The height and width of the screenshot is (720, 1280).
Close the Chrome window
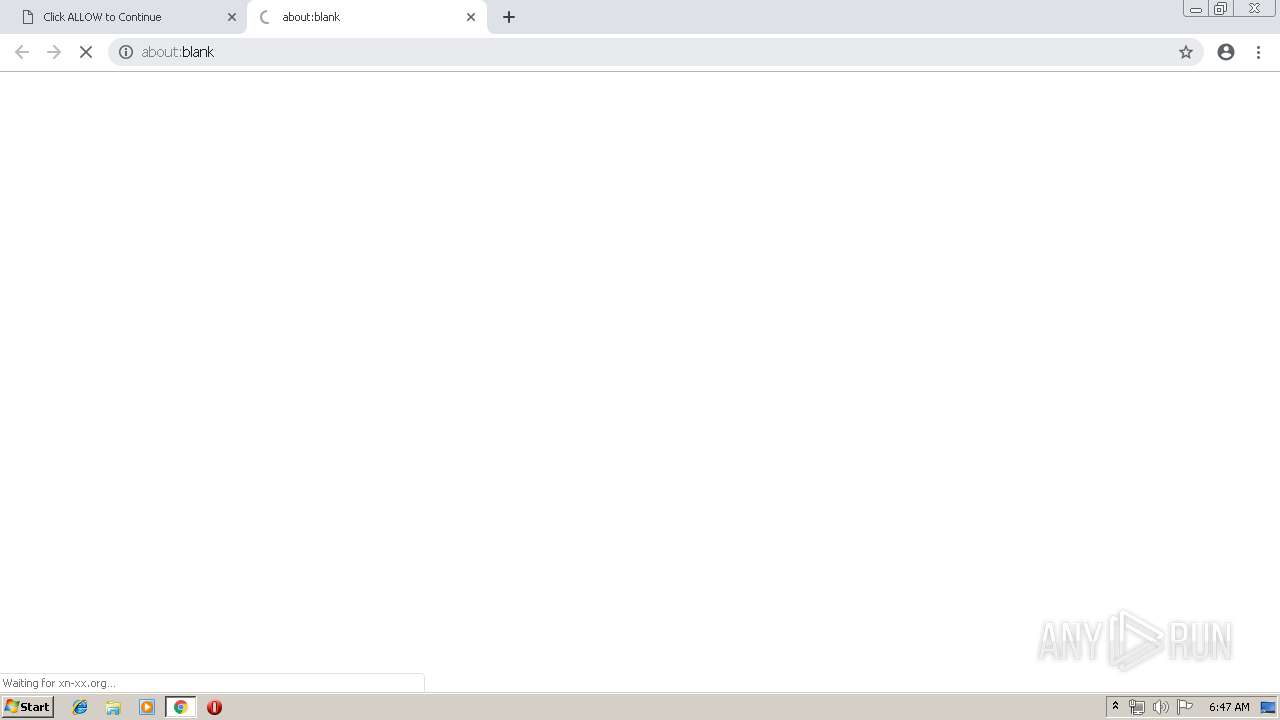[x=1254, y=9]
